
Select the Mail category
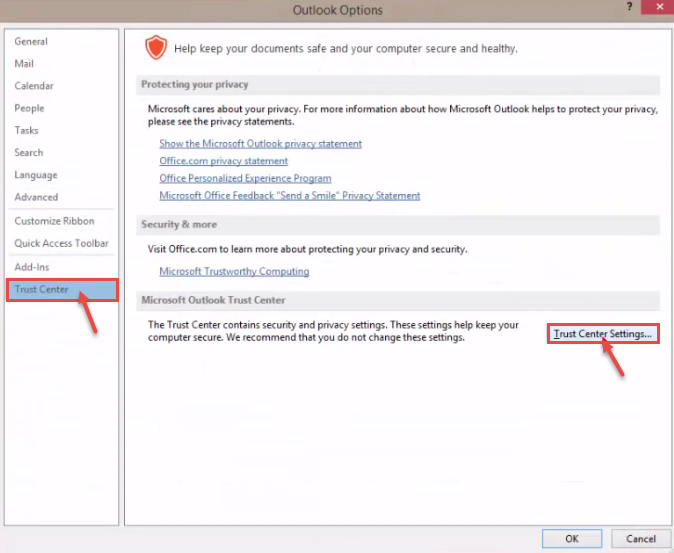(24, 64)
